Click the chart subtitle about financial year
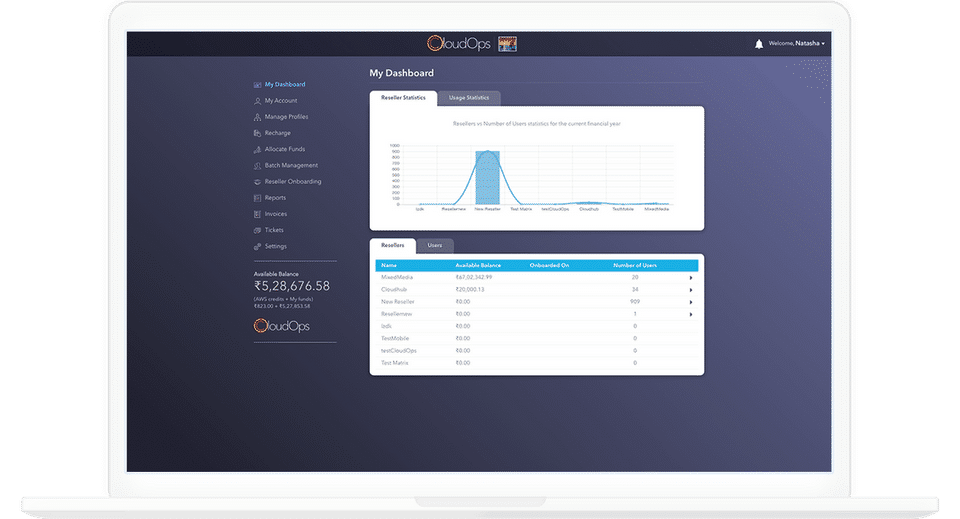 (536, 124)
